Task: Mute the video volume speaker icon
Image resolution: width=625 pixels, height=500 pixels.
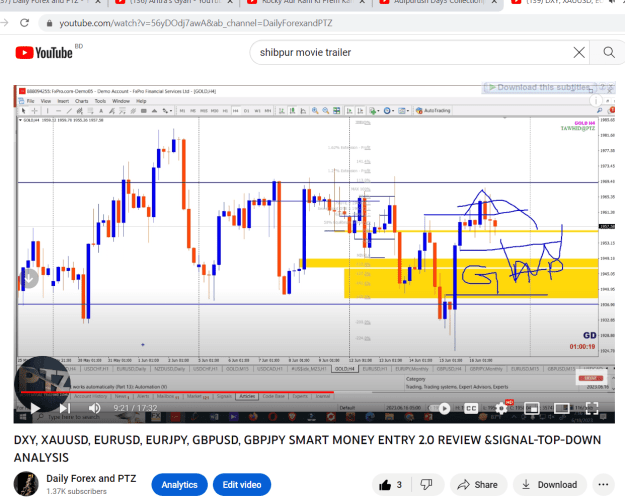Action: (x=94, y=408)
